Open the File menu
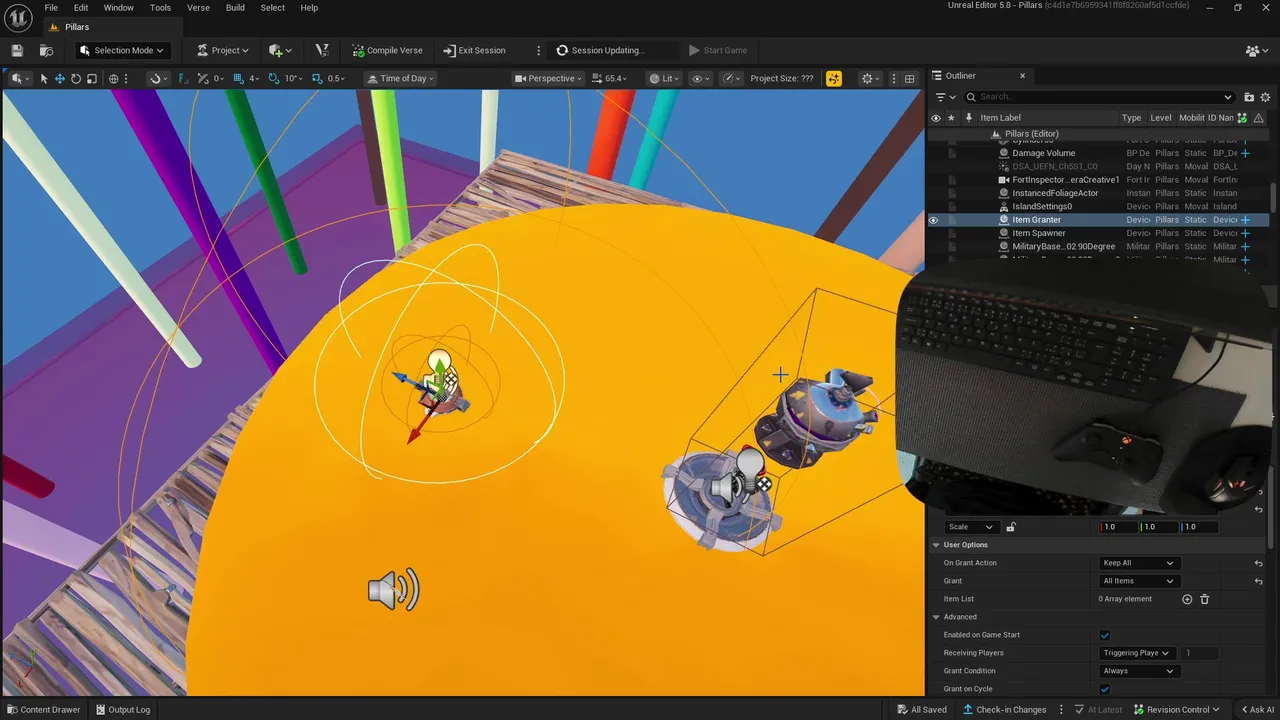Viewport: 1280px width, 720px height. [51, 7]
